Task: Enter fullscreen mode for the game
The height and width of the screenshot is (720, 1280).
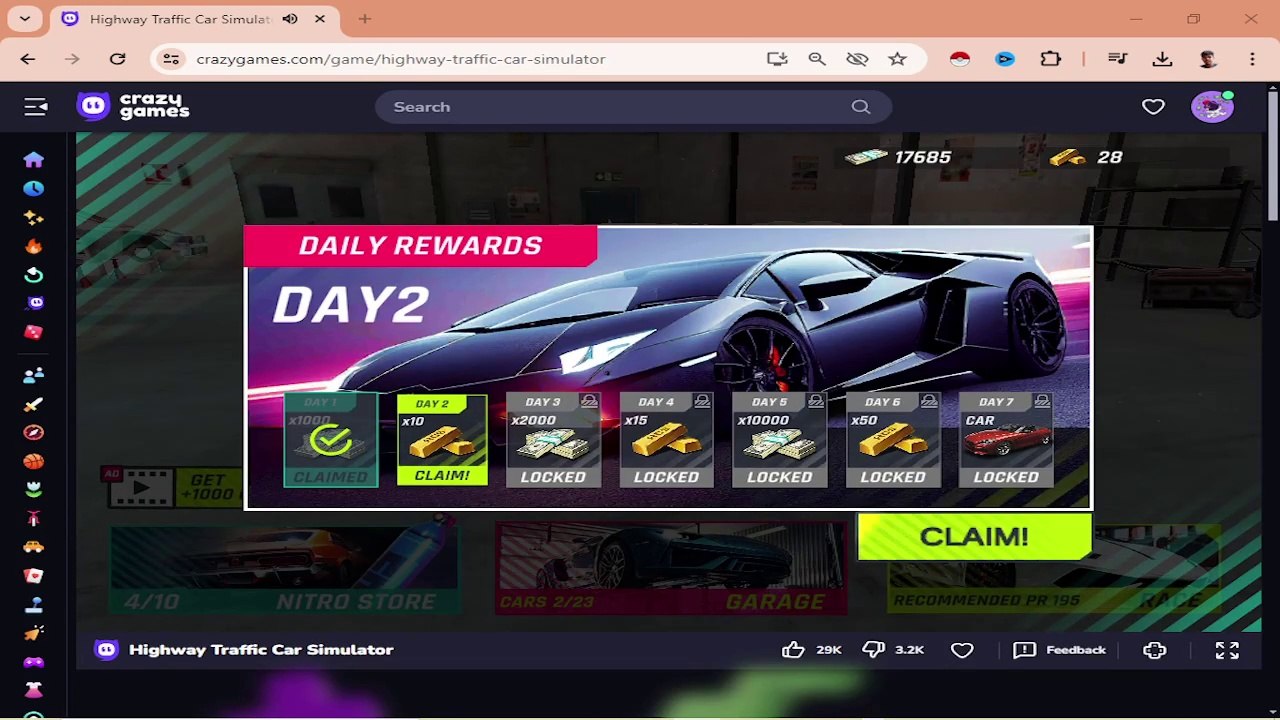Action: click(x=1227, y=650)
